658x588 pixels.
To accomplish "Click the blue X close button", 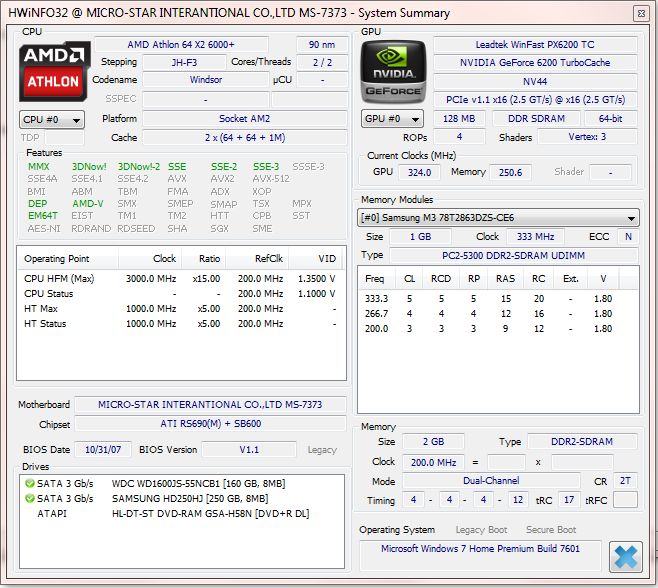I will click(626, 557).
